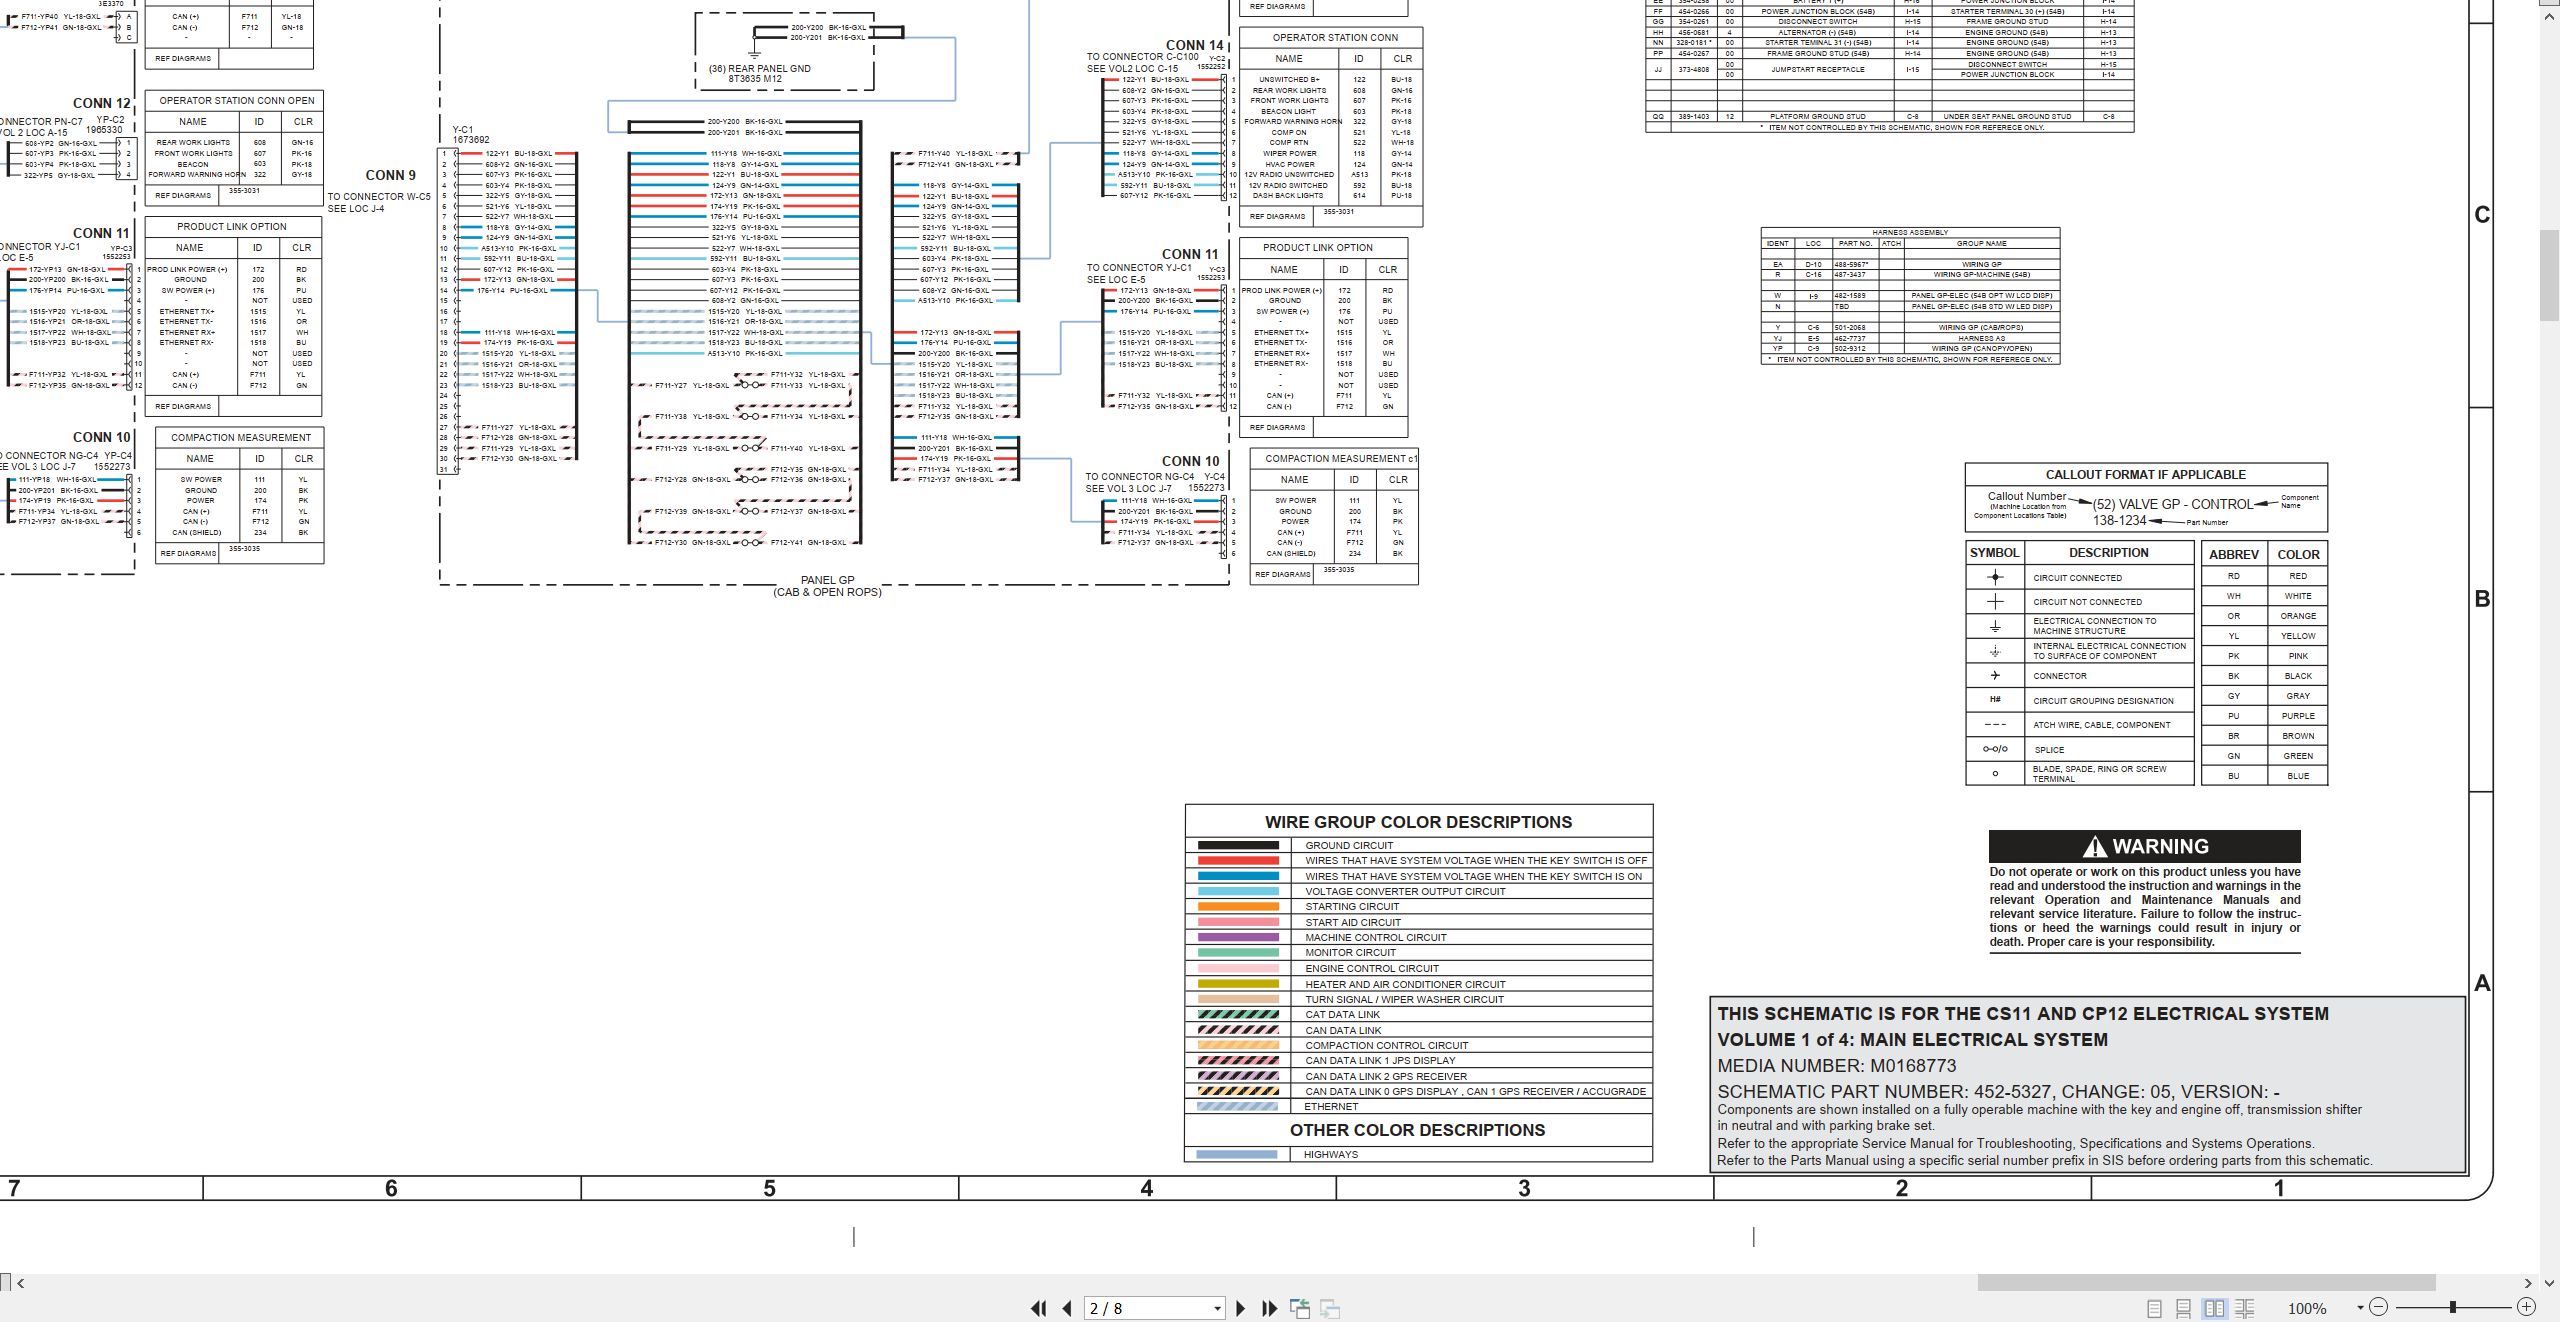
Task: Enable continuous scrolling page view
Action: (x=2184, y=1308)
